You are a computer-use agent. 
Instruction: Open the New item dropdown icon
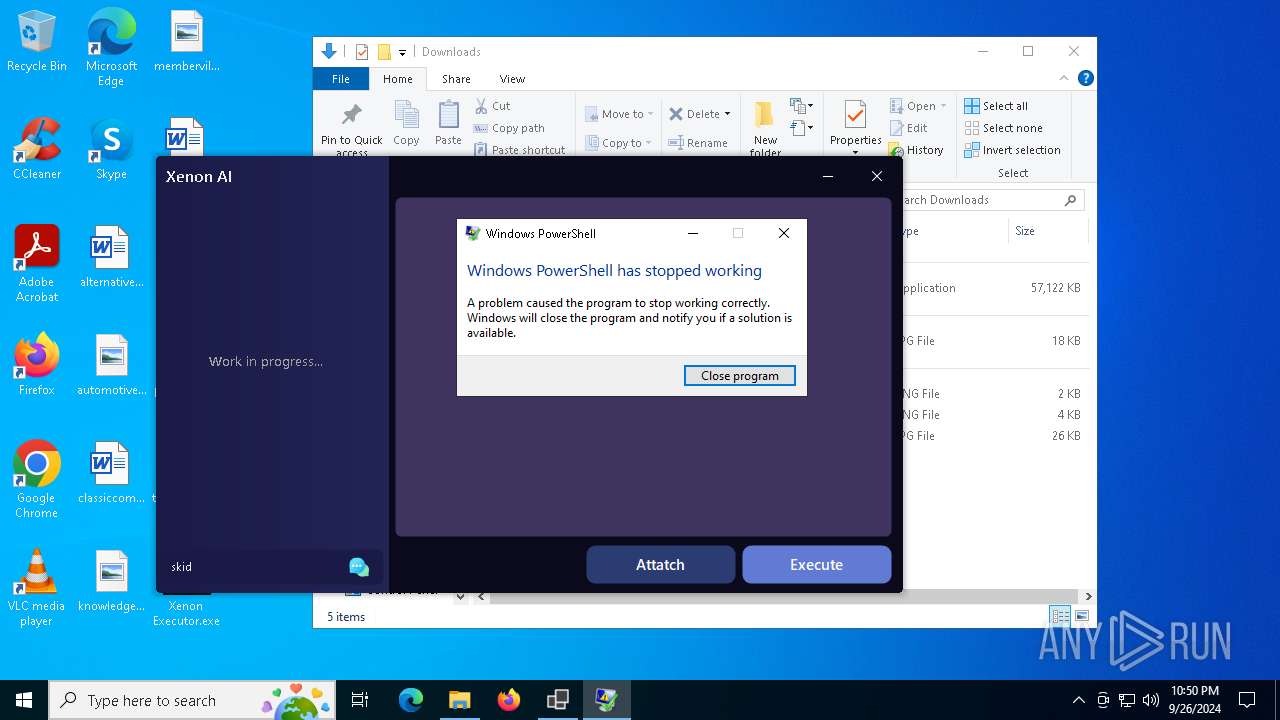801,106
